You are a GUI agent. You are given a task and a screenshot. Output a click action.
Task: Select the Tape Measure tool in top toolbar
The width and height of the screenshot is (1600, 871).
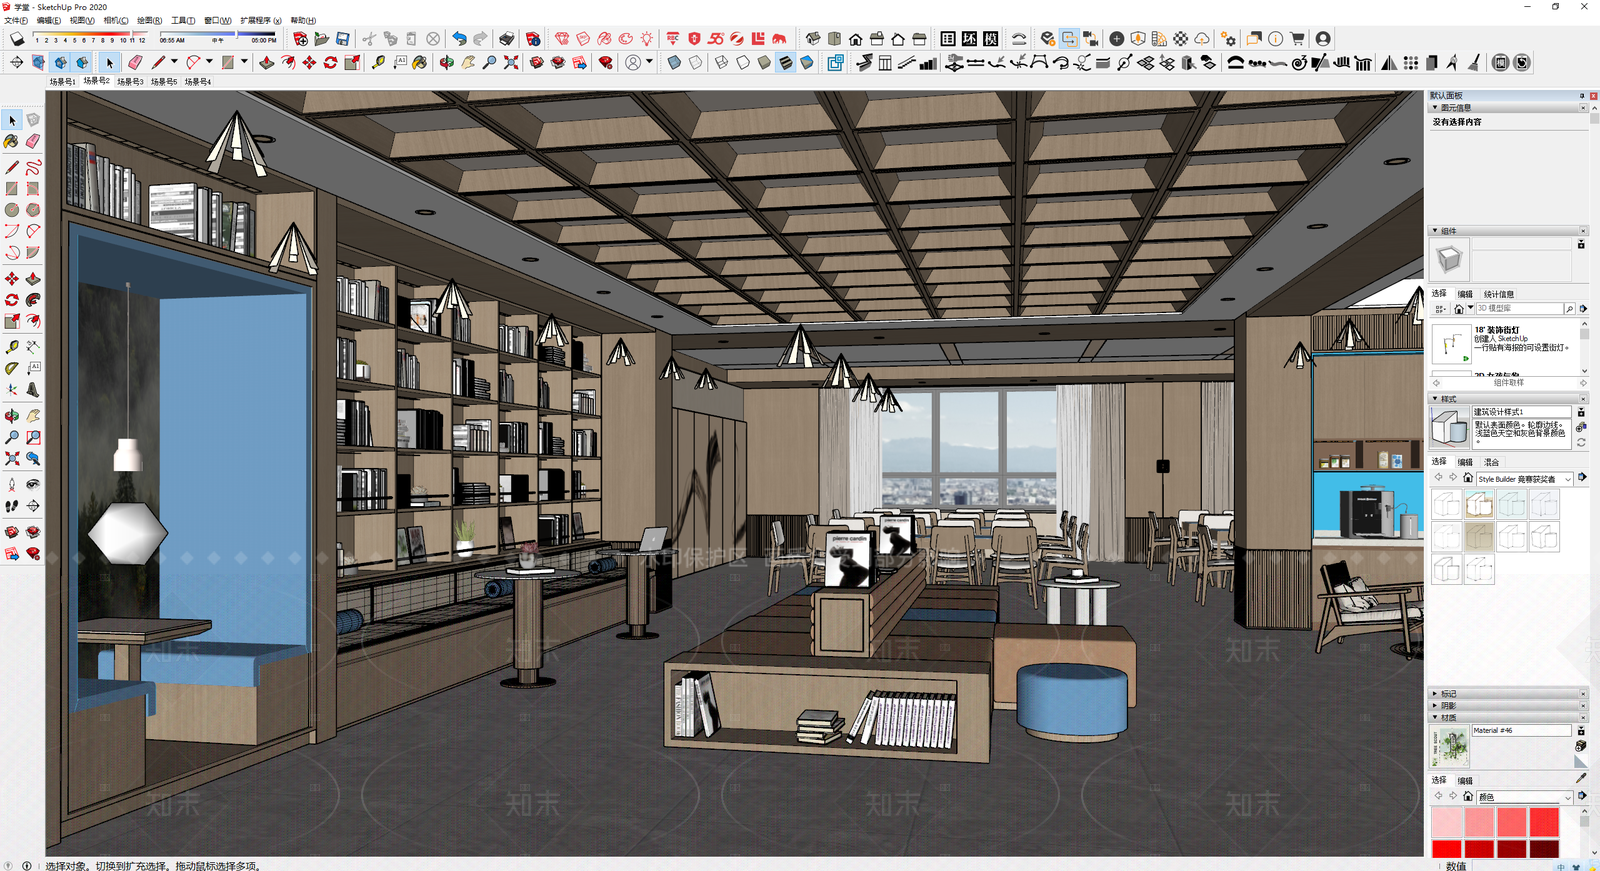click(378, 62)
